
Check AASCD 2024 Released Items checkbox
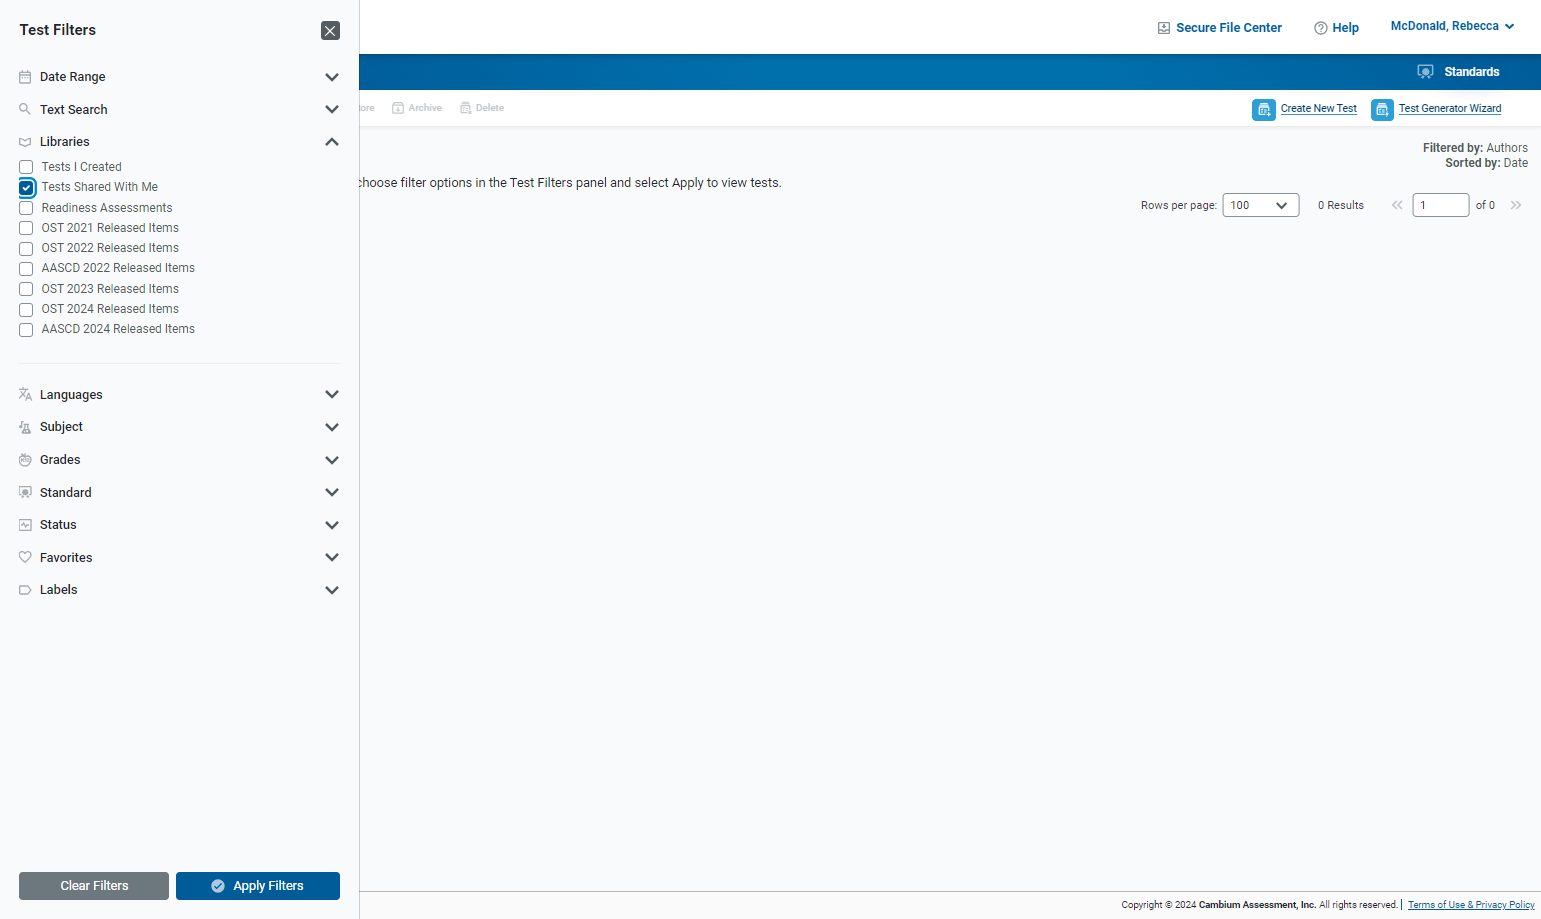(x=26, y=329)
